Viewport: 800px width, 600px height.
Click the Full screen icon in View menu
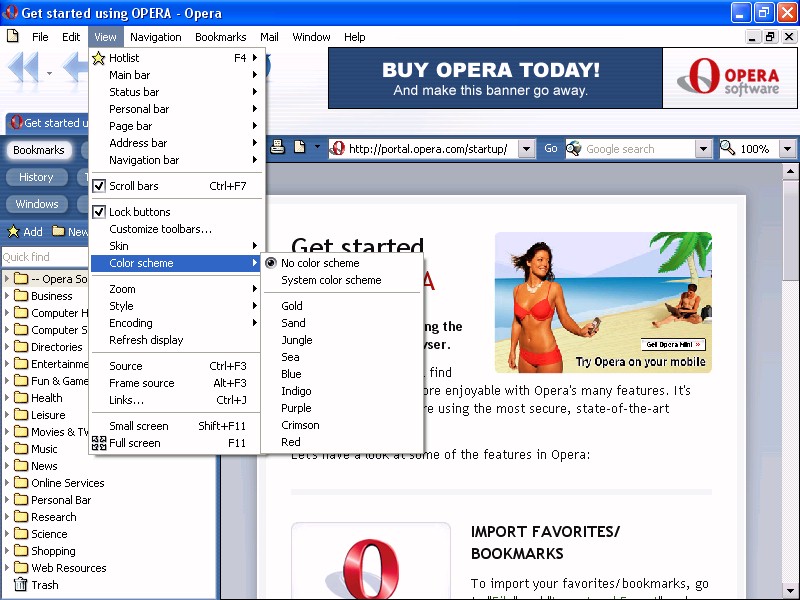pyautogui.click(x=99, y=443)
